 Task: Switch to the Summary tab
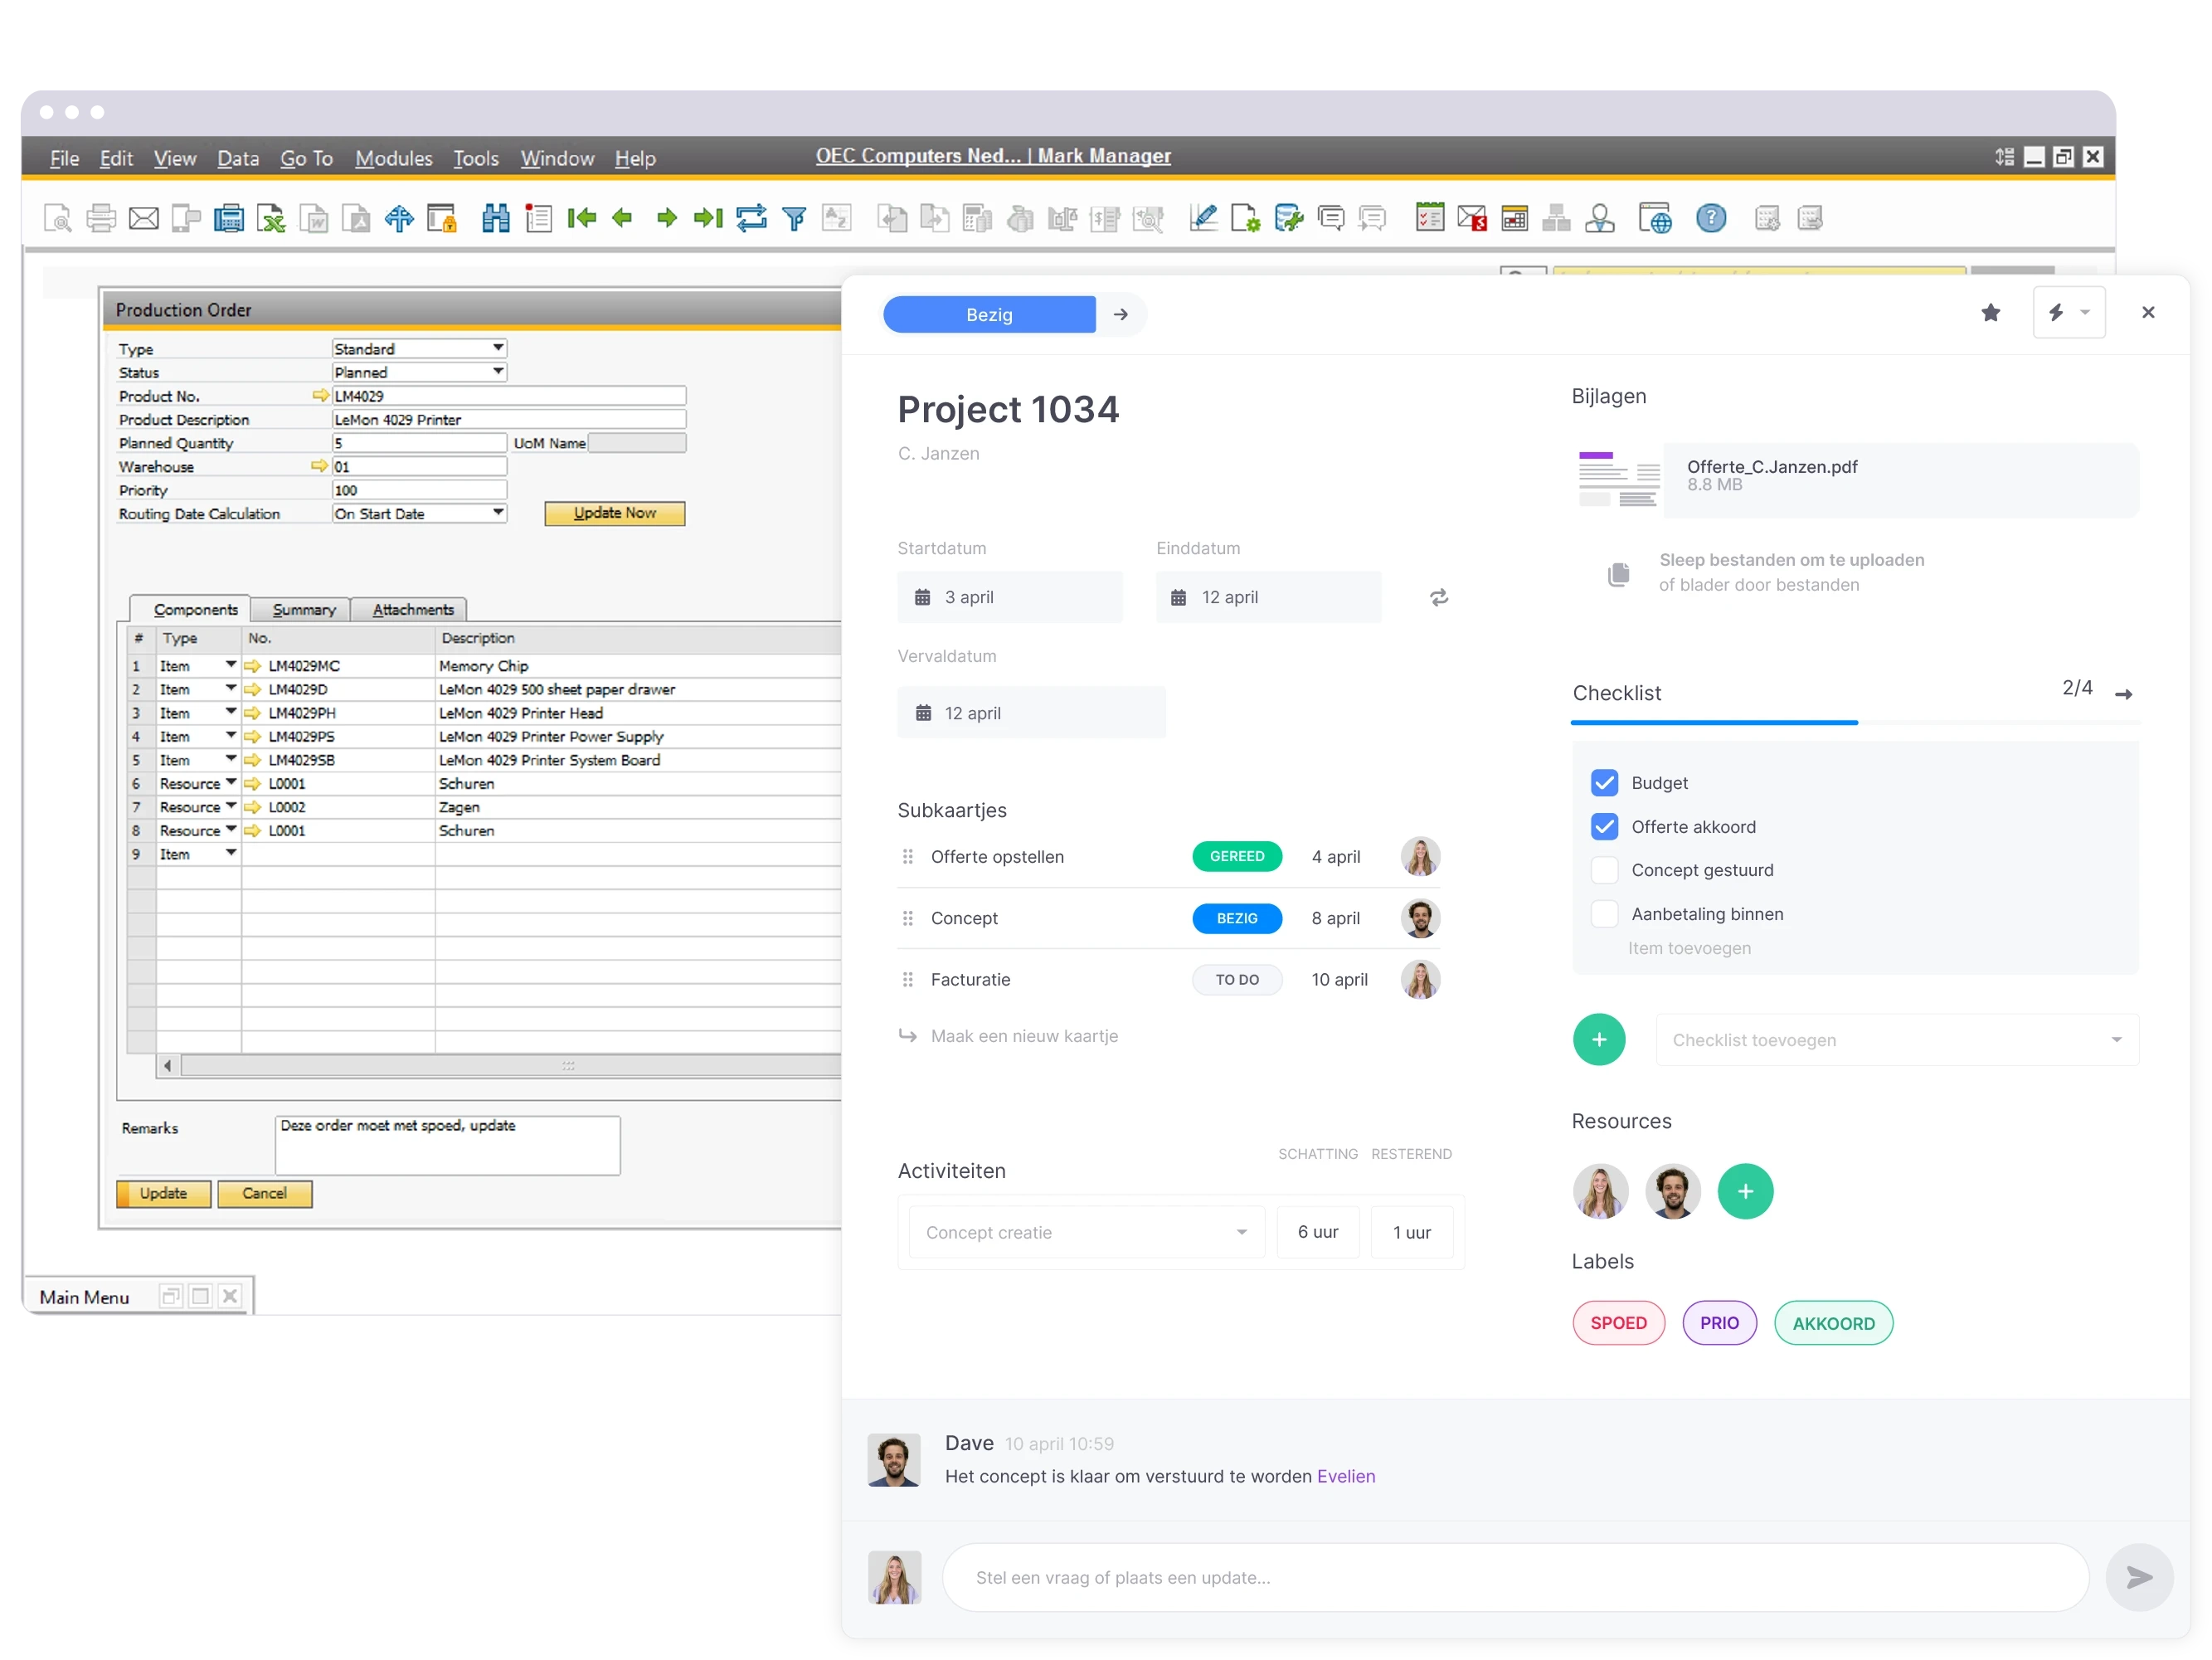[x=303, y=609]
